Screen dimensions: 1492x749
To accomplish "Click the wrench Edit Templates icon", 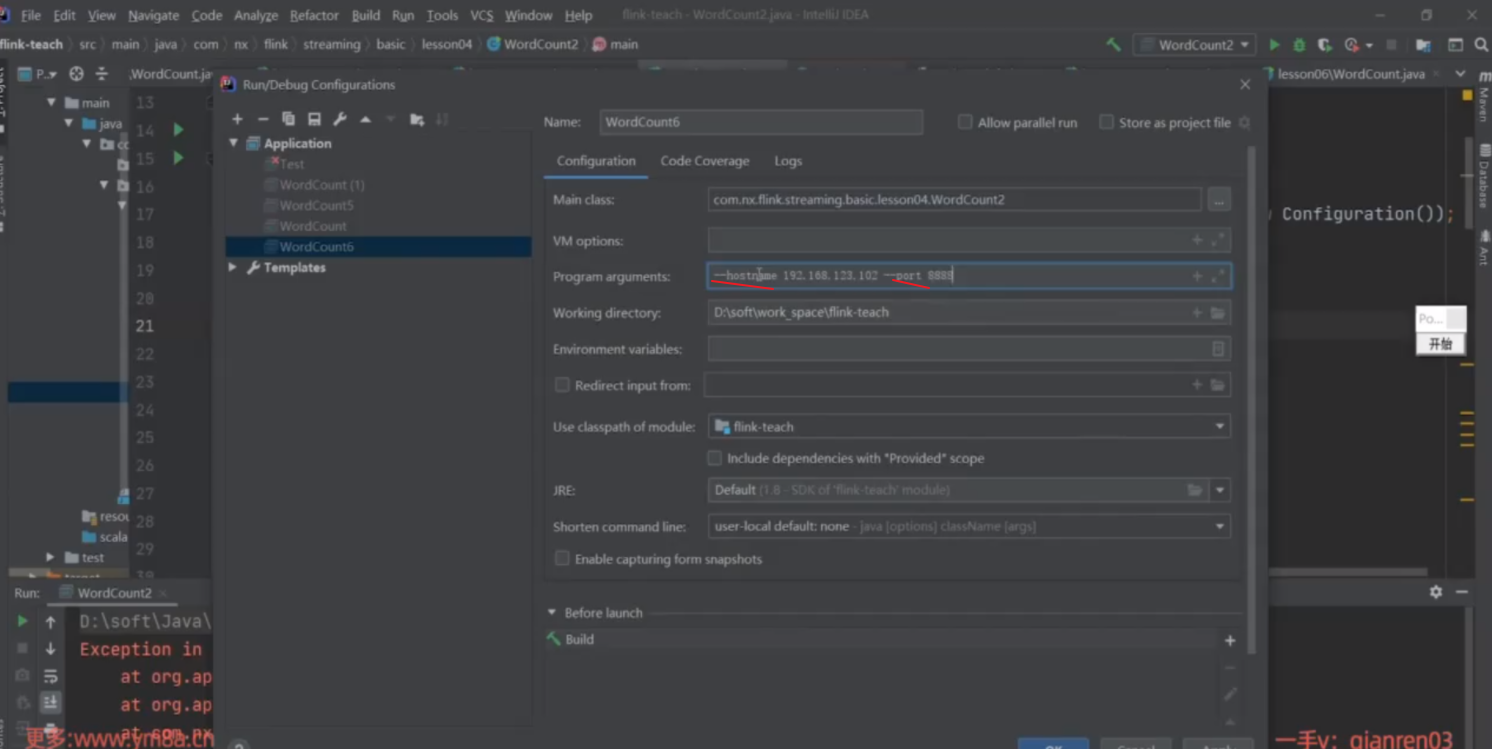I will [340, 119].
